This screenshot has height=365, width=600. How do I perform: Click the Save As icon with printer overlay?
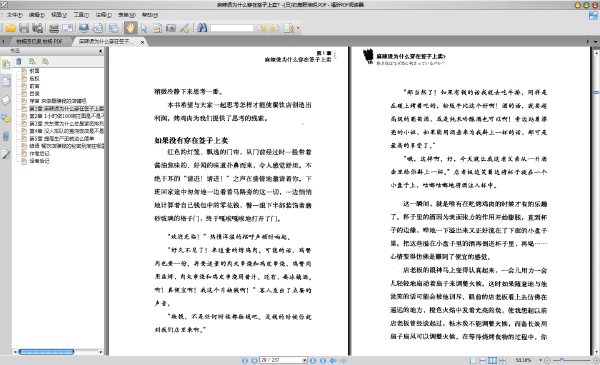point(37,28)
